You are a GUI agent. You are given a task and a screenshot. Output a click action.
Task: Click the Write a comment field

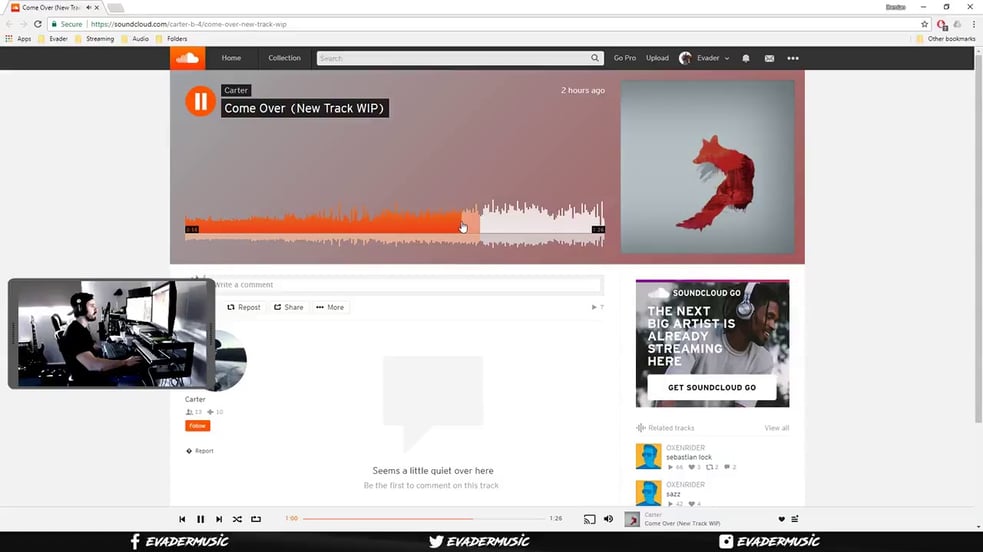coord(408,284)
